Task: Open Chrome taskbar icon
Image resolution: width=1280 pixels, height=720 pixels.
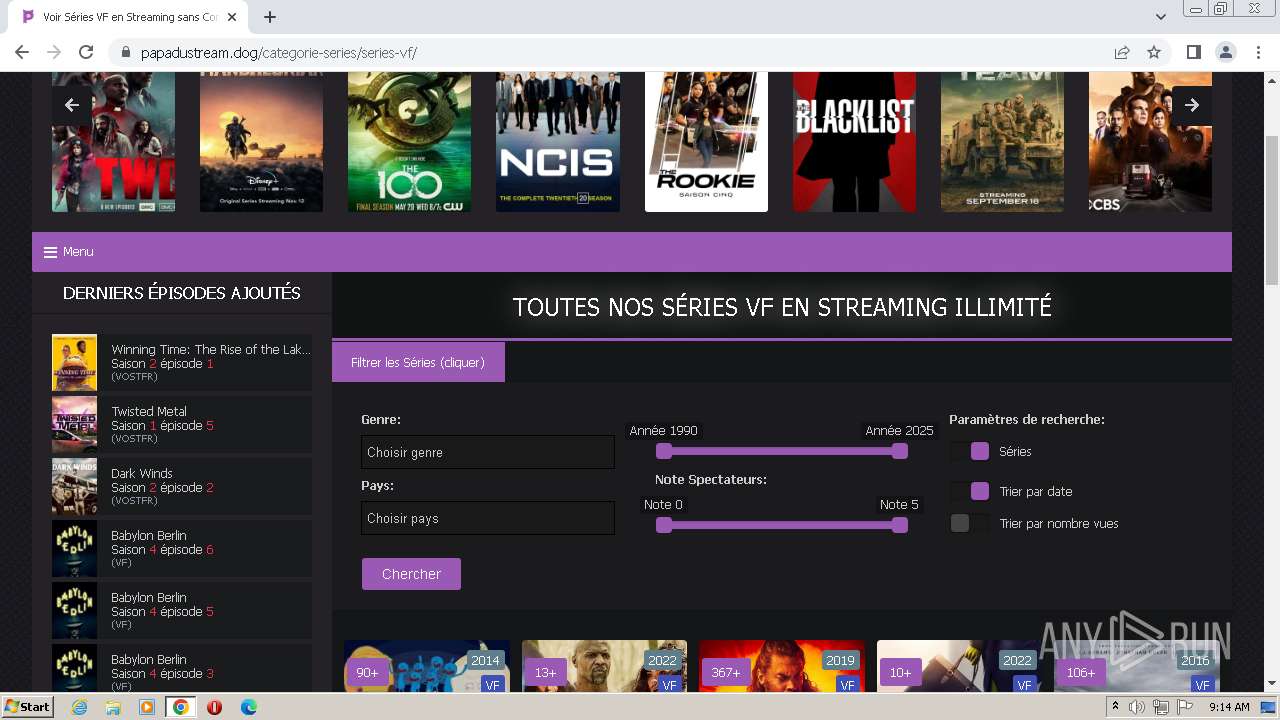Action: point(181,707)
